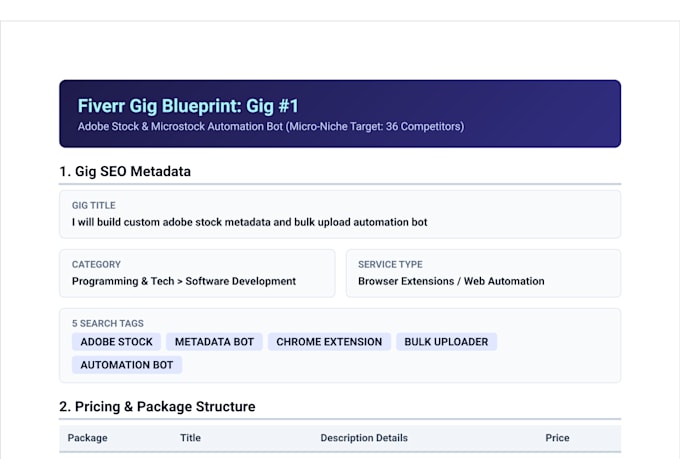Click Browser Extensions / Web Automation text
Screen dimensions: 680x459
(x=451, y=281)
